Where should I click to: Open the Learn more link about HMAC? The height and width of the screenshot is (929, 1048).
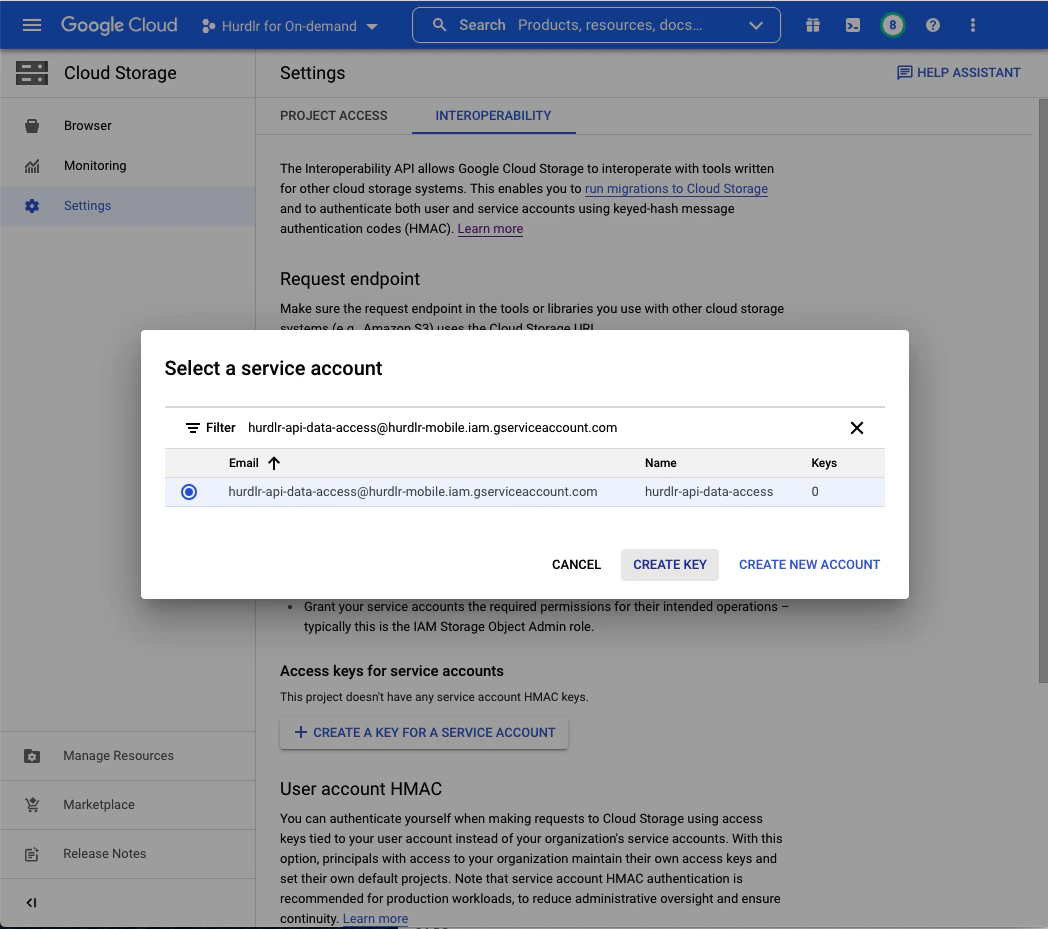click(x=490, y=229)
